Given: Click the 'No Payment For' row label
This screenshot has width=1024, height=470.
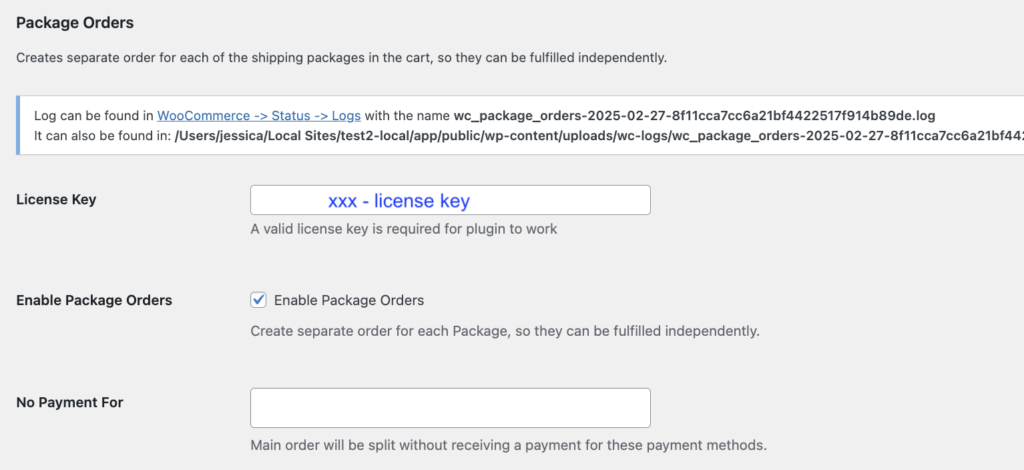Looking at the screenshot, I should point(70,402).
